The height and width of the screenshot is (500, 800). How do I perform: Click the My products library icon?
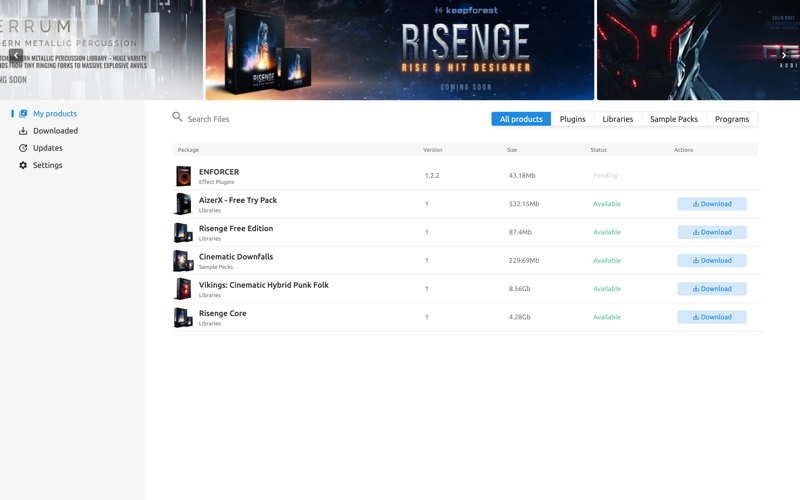23,114
